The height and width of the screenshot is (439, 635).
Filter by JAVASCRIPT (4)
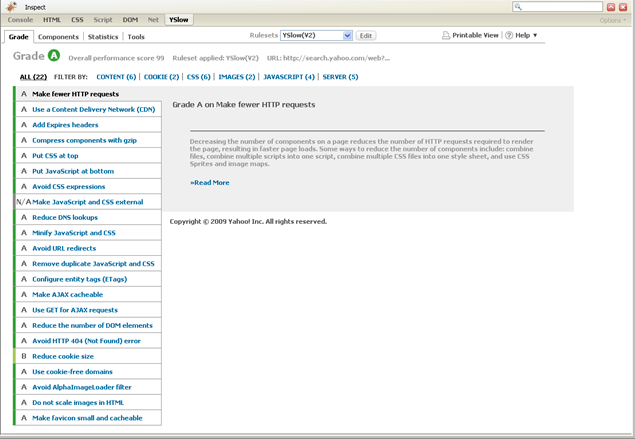pyautogui.click(x=289, y=77)
